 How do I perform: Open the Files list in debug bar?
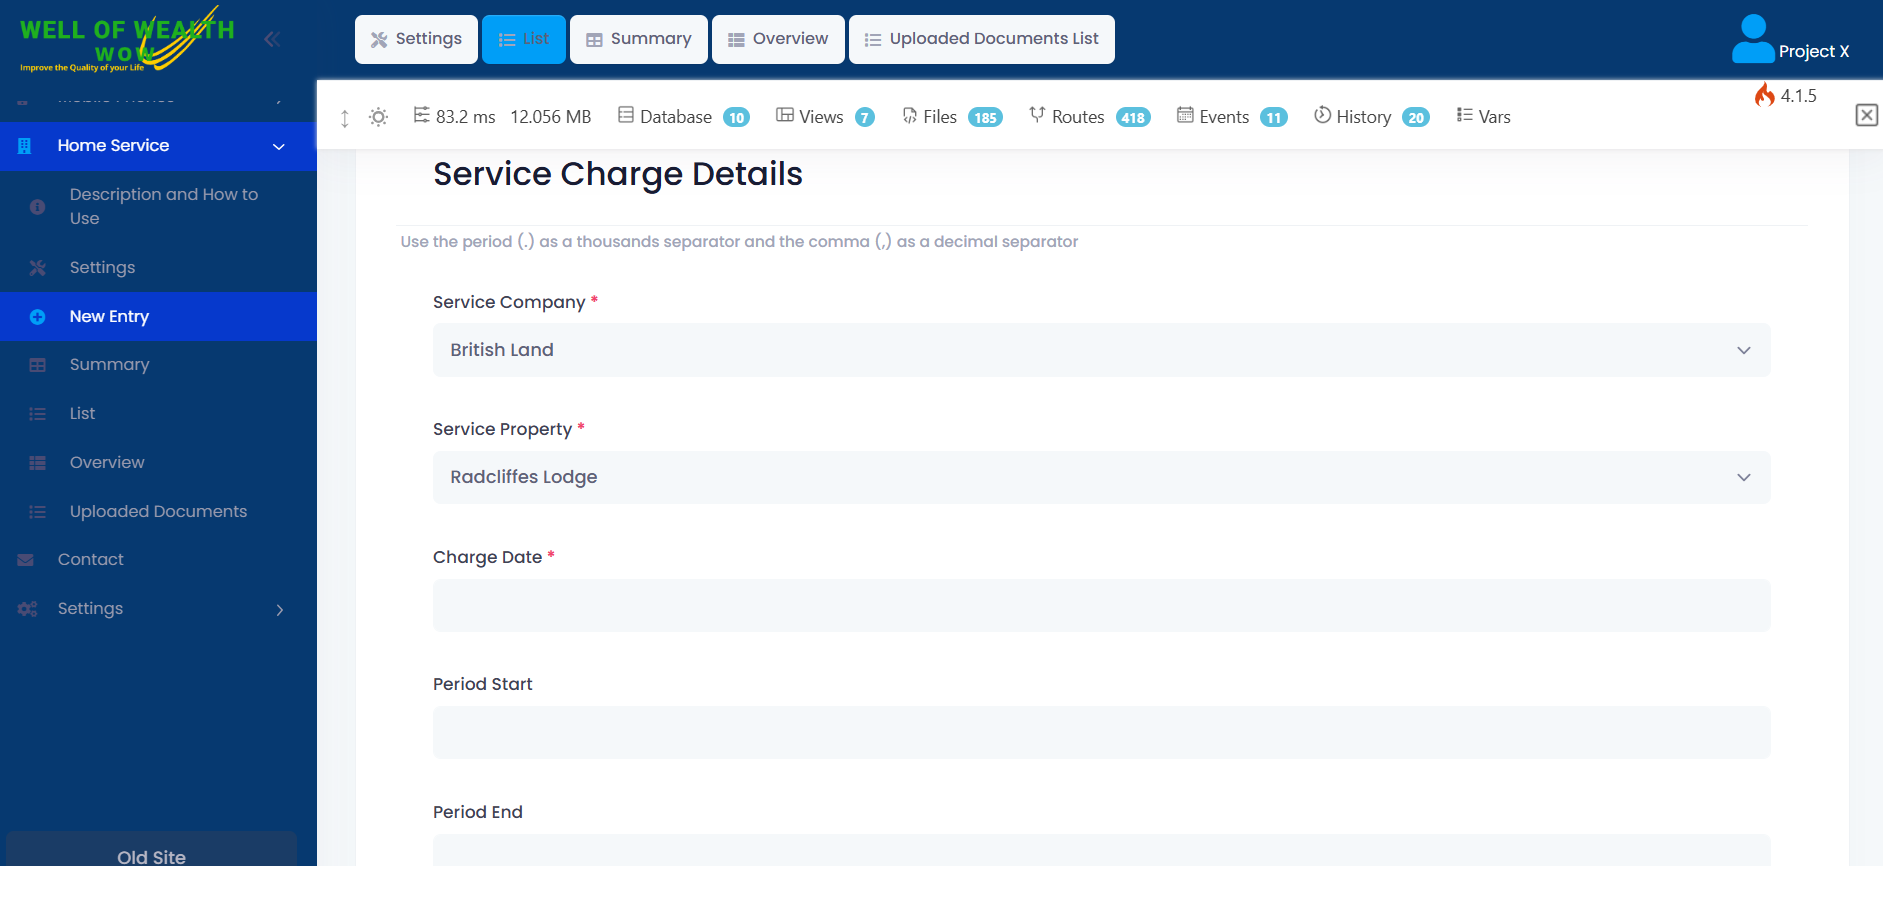[x=952, y=117]
